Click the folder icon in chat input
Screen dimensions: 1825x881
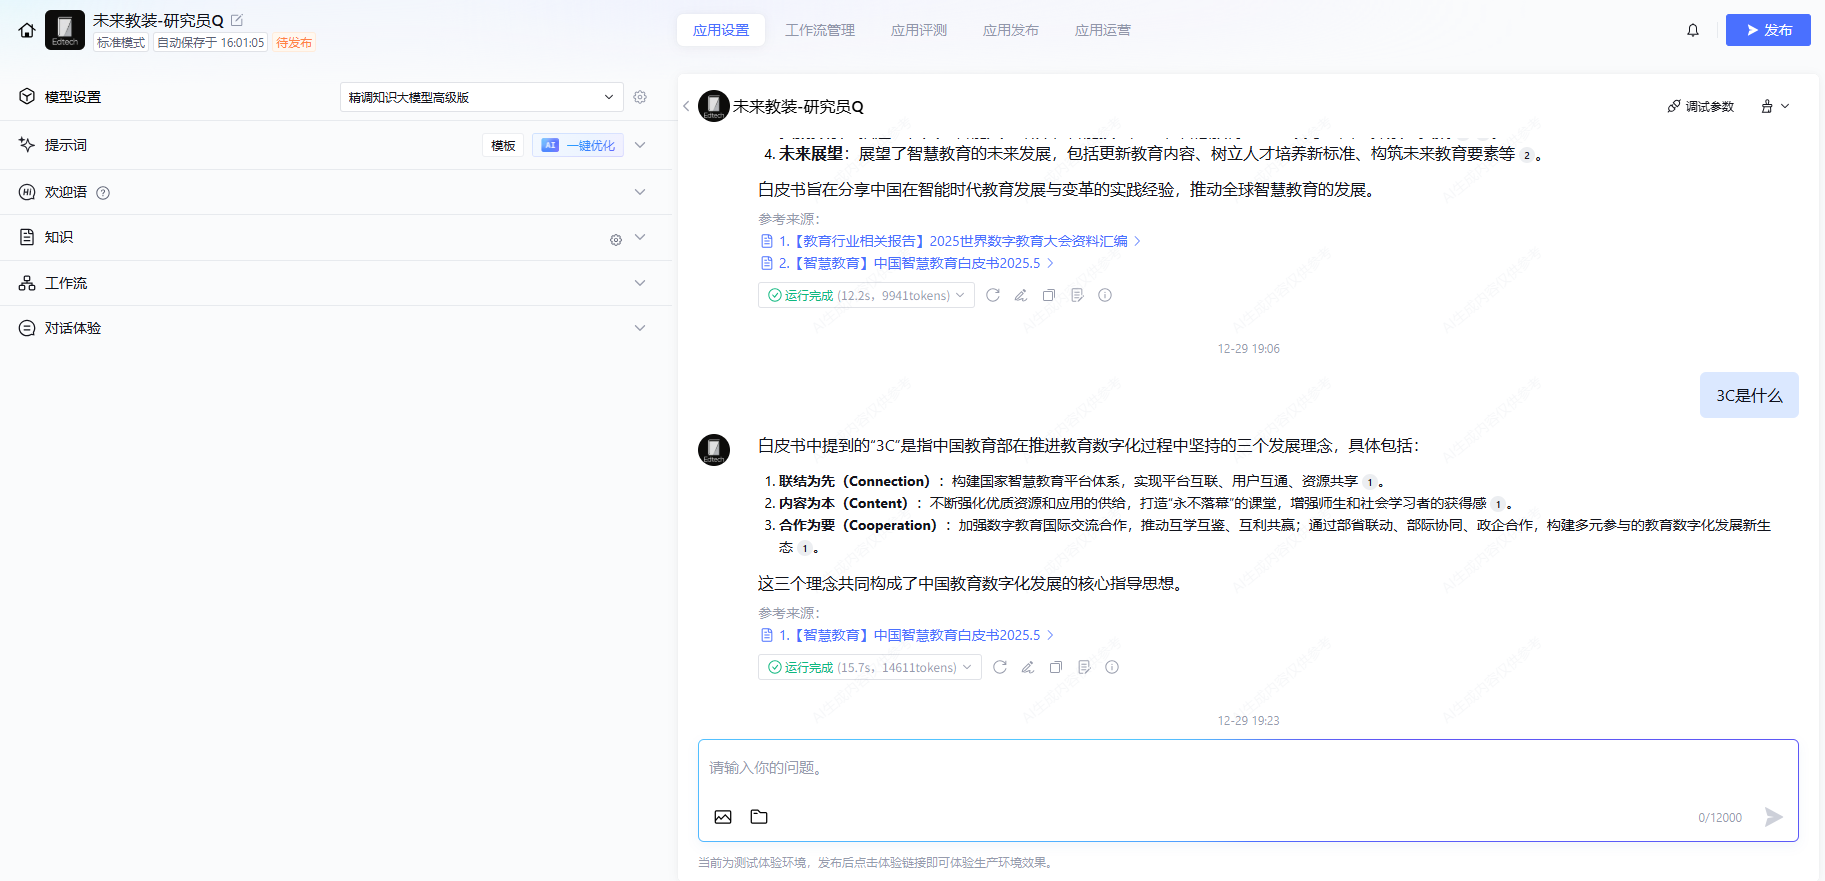click(759, 817)
